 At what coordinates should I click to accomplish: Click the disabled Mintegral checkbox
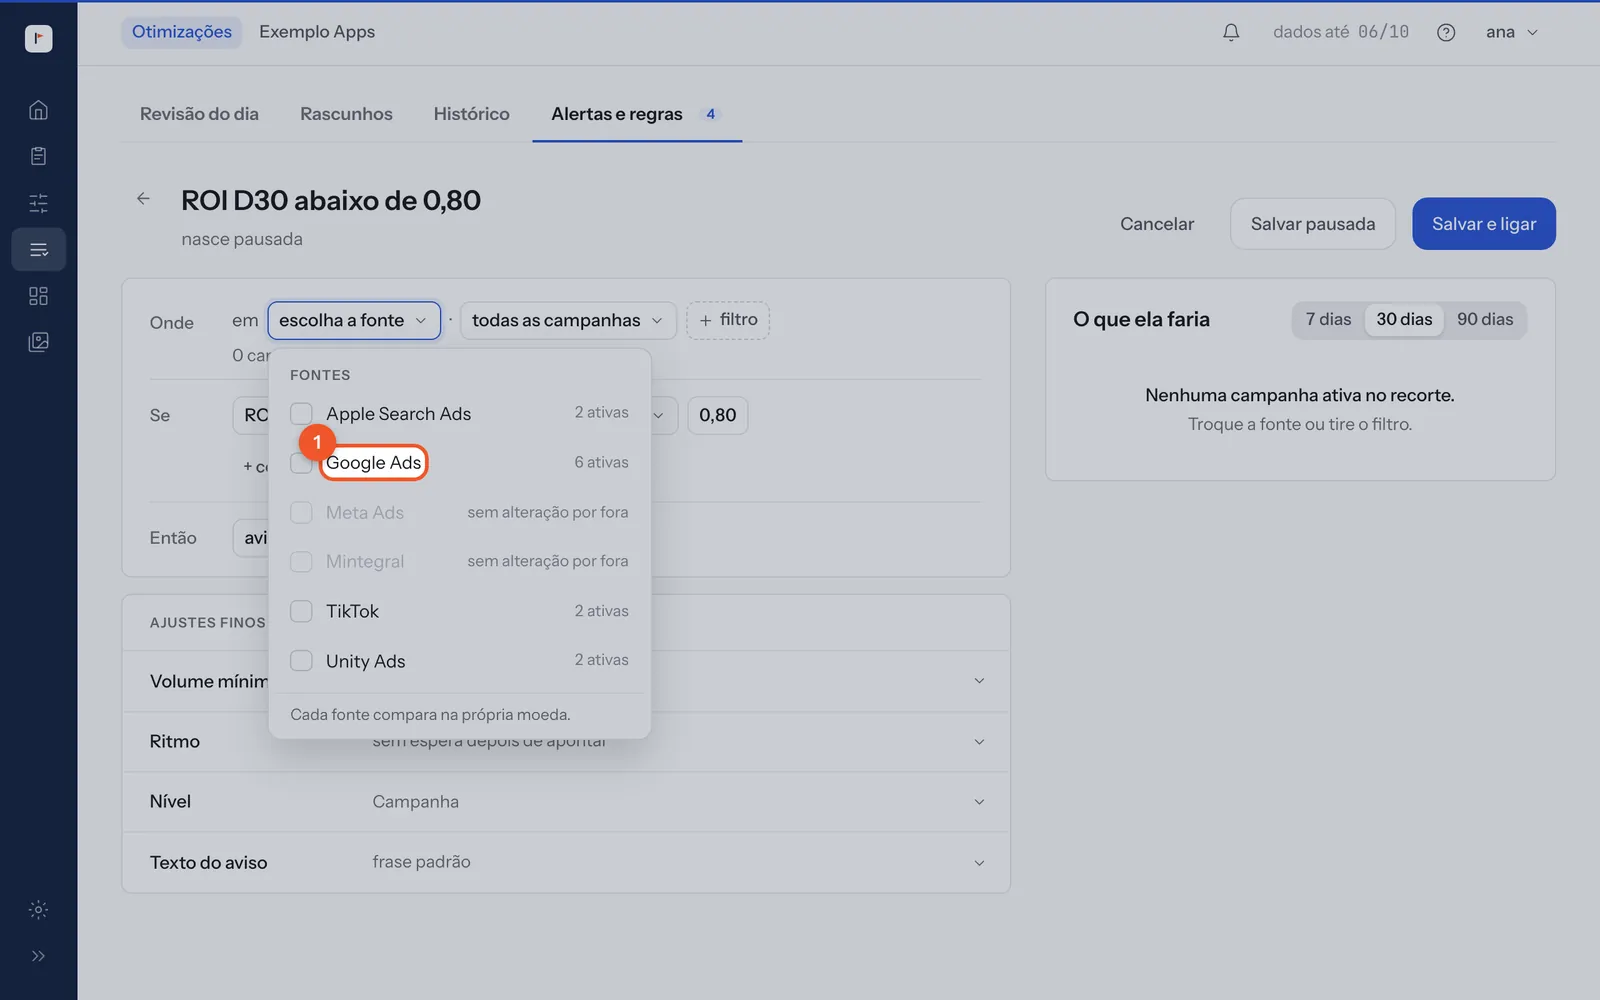tap(301, 562)
